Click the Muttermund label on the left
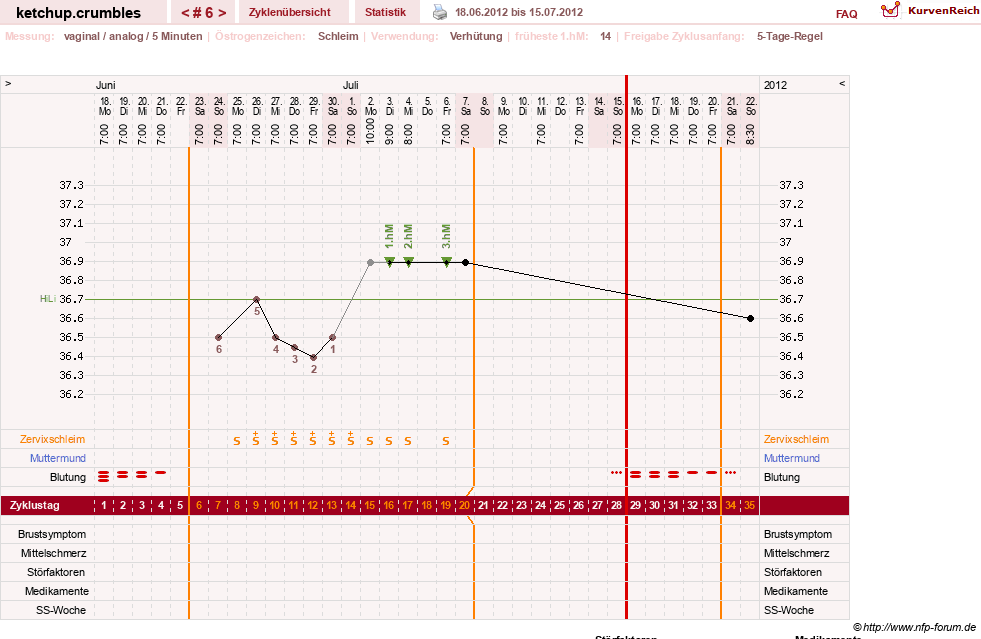 58,458
